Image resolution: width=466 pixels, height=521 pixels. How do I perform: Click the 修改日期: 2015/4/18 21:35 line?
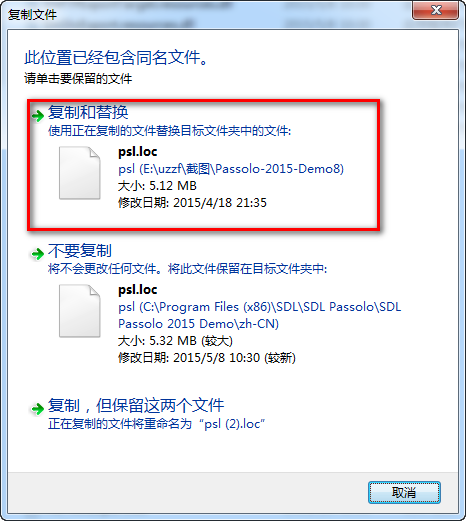[192, 203]
